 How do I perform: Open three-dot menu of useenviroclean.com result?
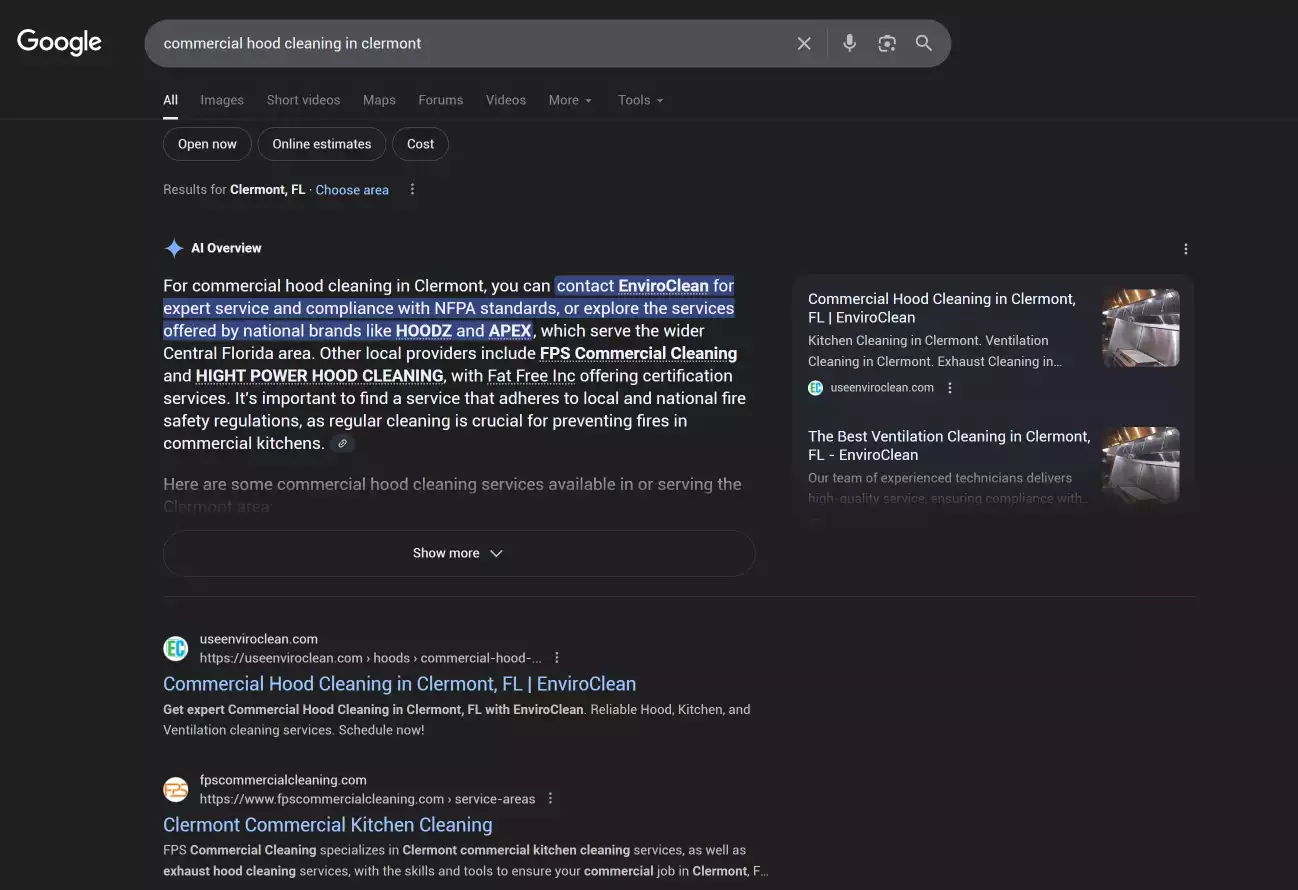coord(557,658)
